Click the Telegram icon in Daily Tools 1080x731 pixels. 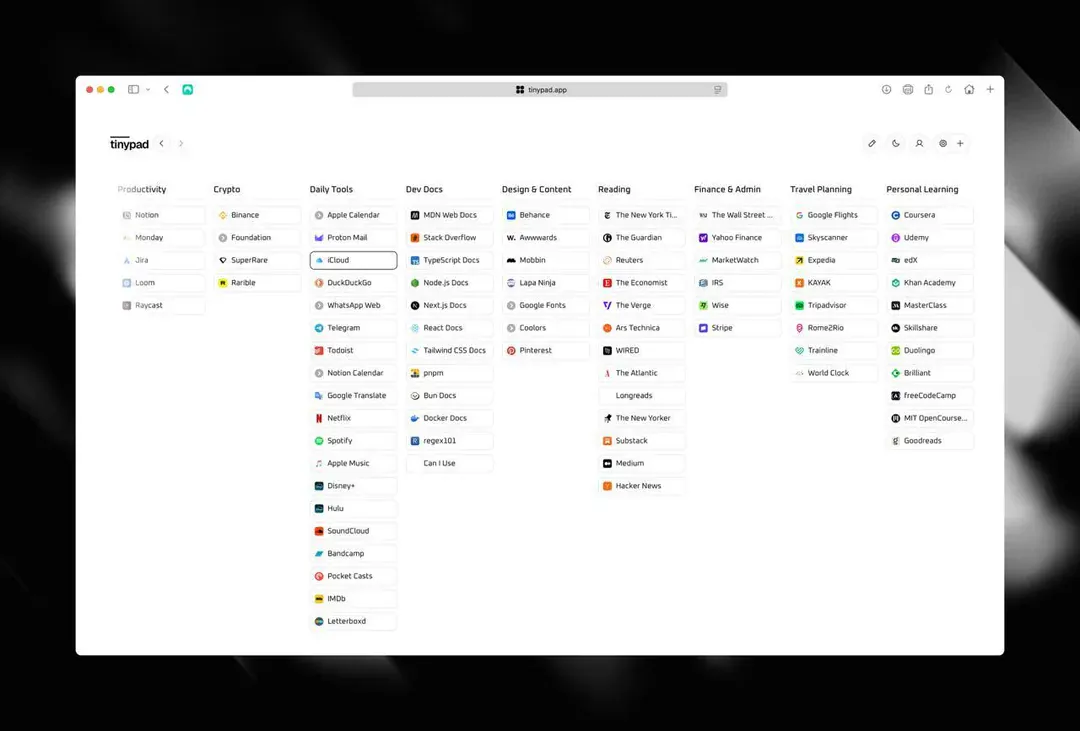319,328
